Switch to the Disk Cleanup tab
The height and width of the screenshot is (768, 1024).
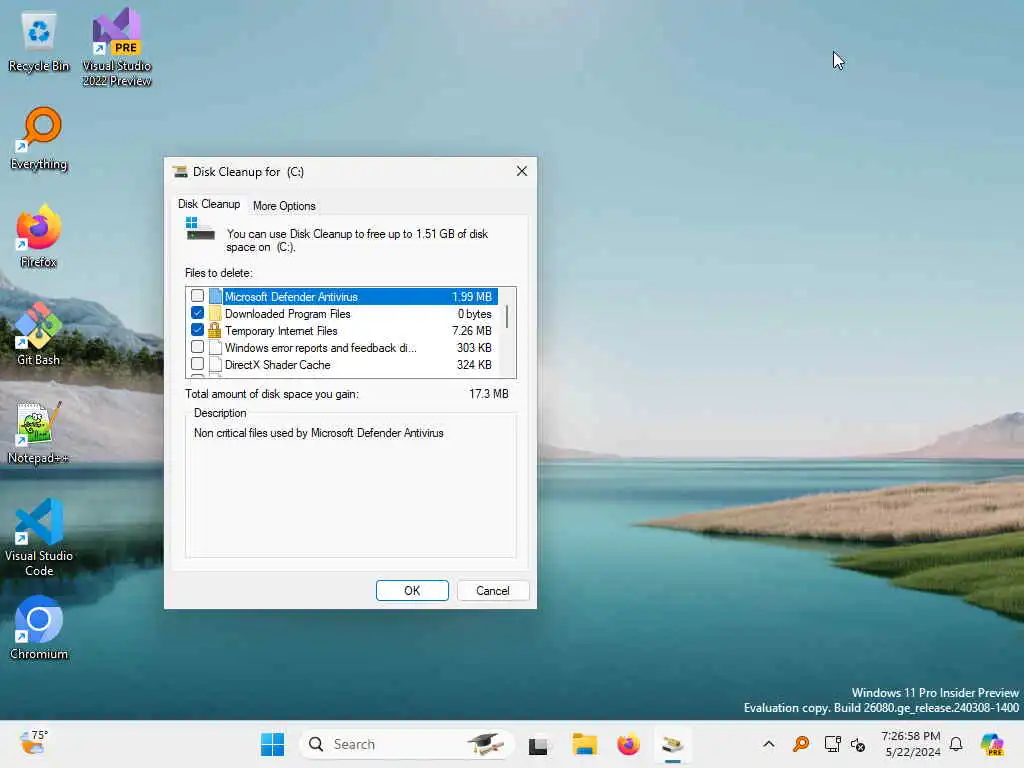point(209,204)
